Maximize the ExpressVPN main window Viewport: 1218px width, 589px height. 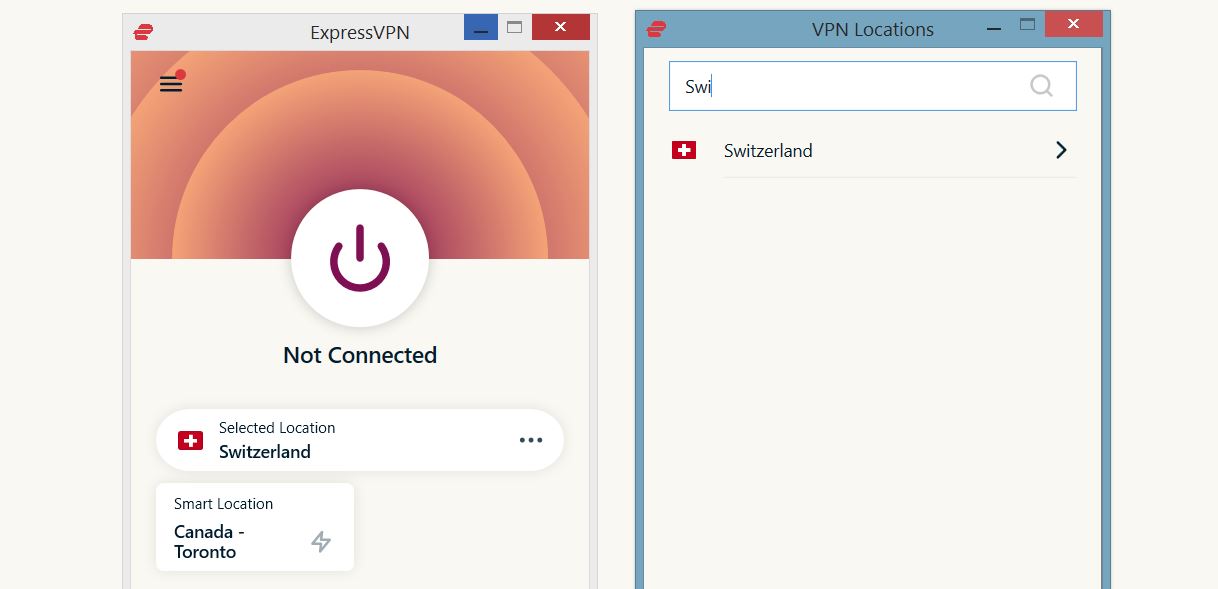[x=514, y=27]
